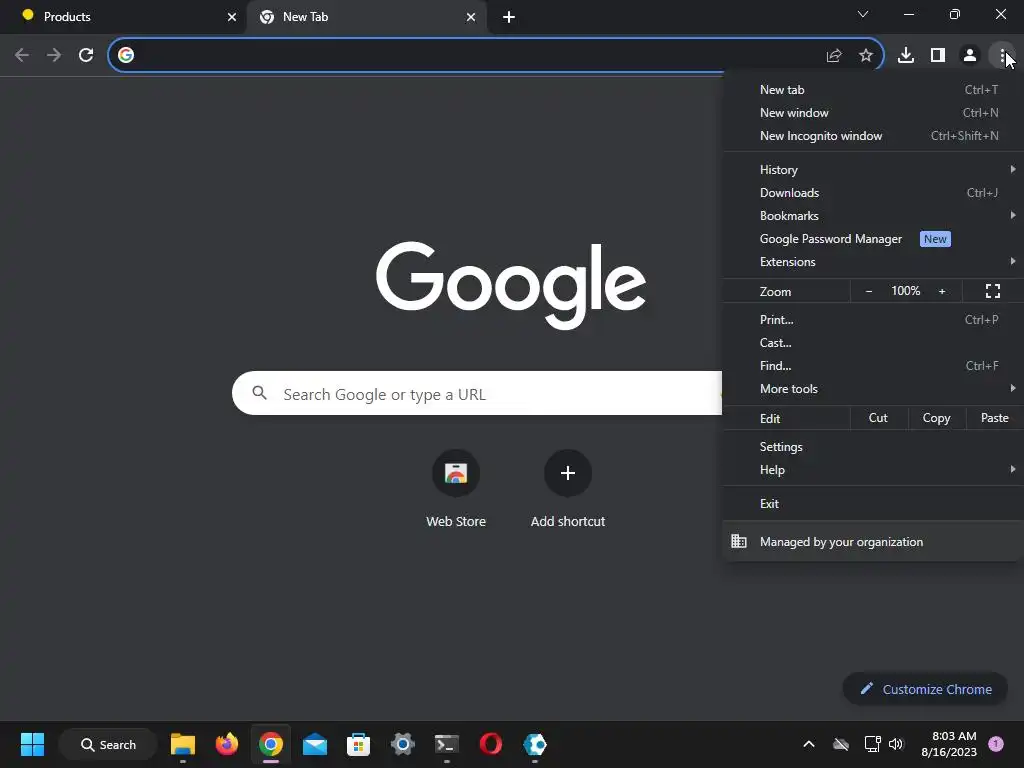Click Paste in the Edit row
This screenshot has height=768, width=1024.
tap(995, 418)
